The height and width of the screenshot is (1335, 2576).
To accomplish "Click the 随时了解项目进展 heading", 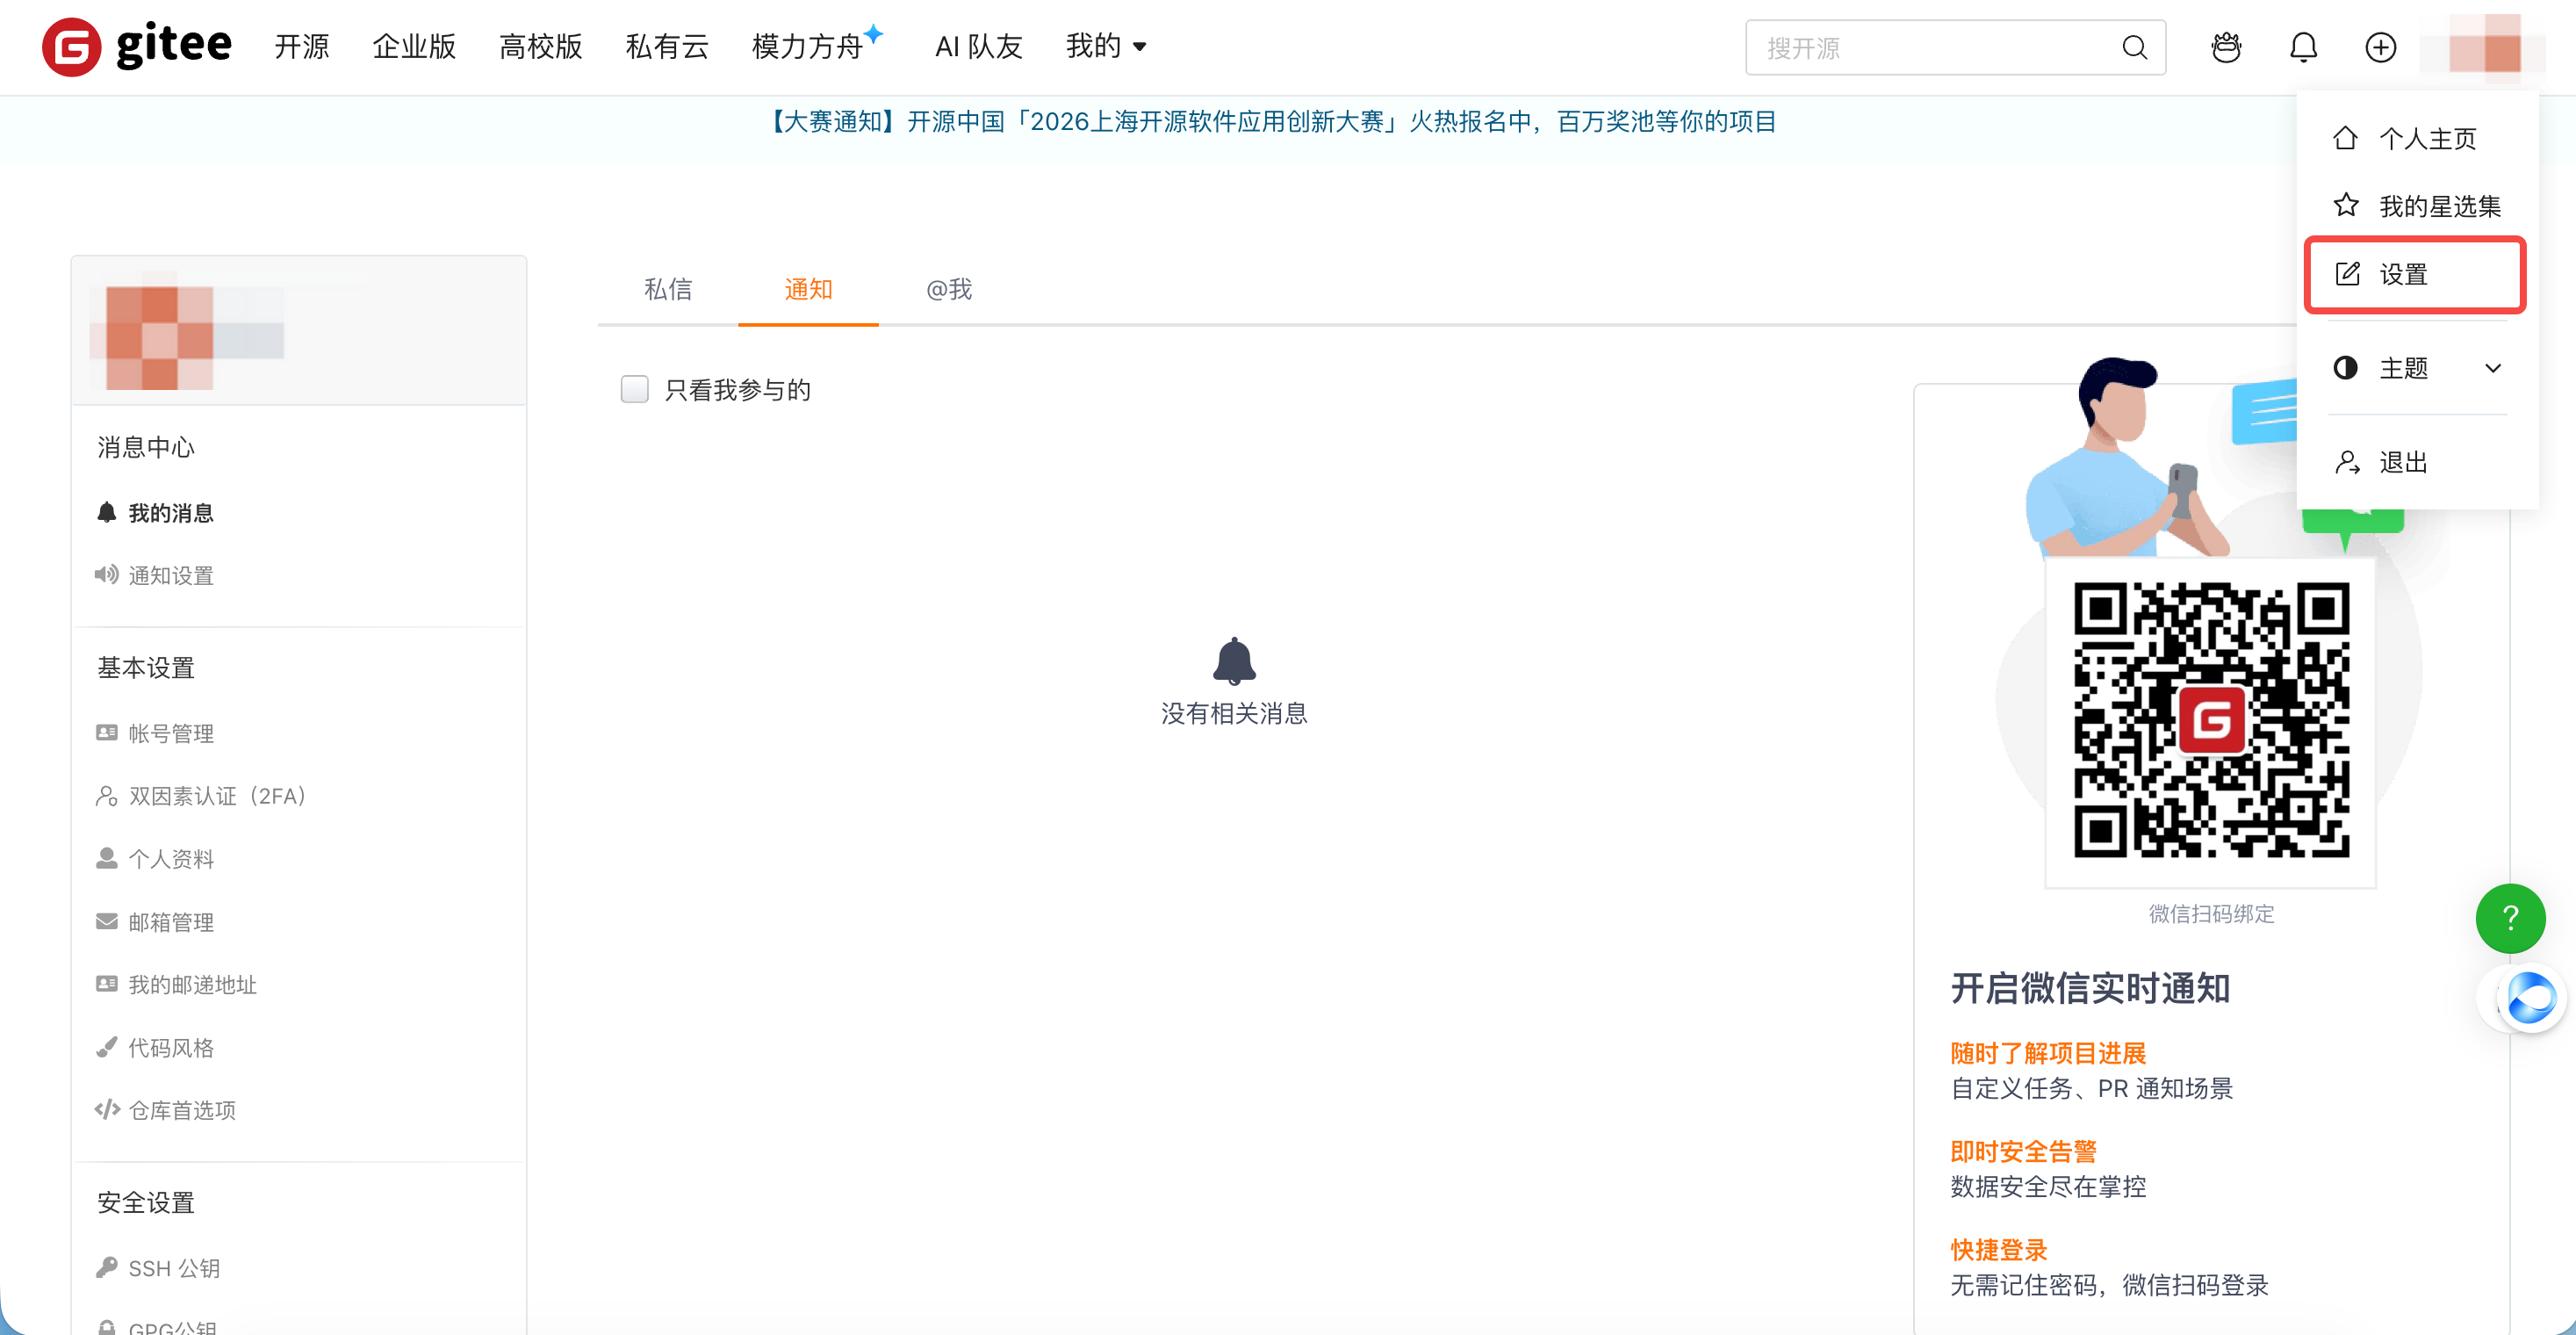I will pyautogui.click(x=2048, y=1053).
